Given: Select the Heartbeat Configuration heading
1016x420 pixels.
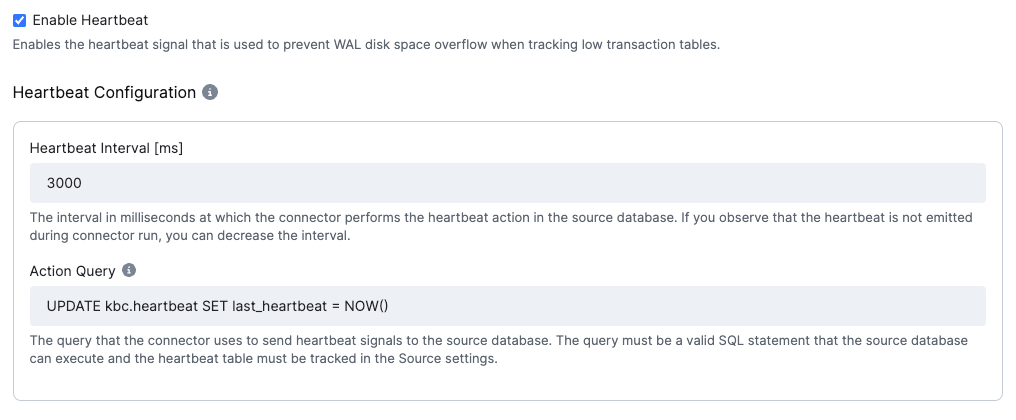Looking at the screenshot, I should click(x=104, y=93).
